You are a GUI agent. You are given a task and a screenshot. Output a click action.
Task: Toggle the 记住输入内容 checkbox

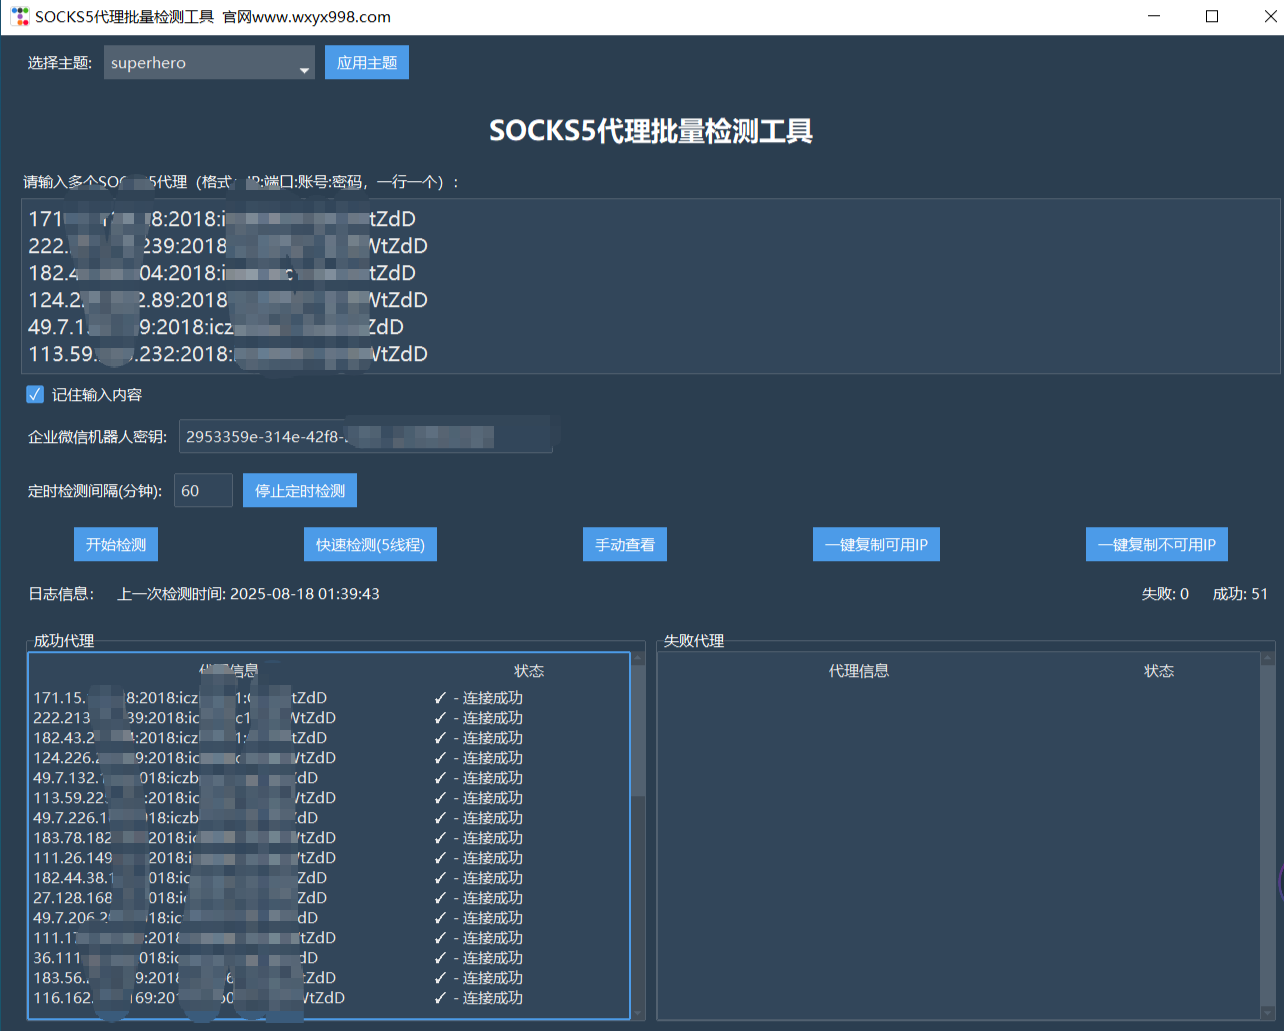35,395
